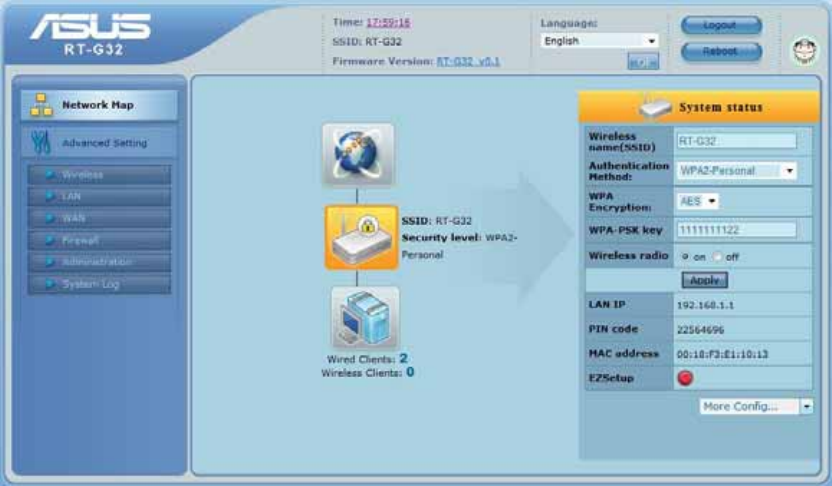Click the arrow bullet beside Wireless
832x486 pixels.
pyautogui.click(x=50, y=174)
